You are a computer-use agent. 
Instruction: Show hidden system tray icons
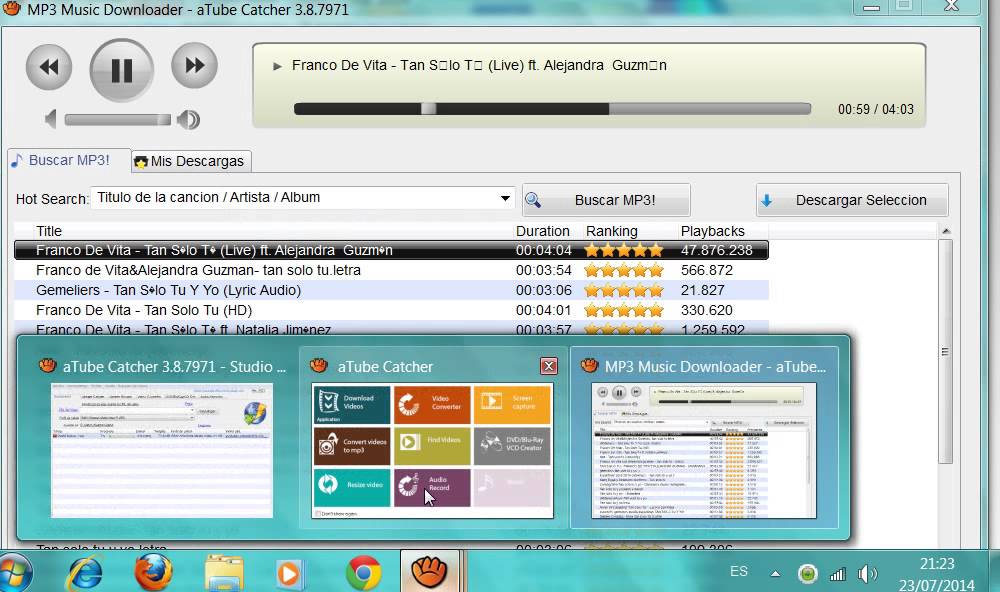pyautogui.click(x=775, y=574)
